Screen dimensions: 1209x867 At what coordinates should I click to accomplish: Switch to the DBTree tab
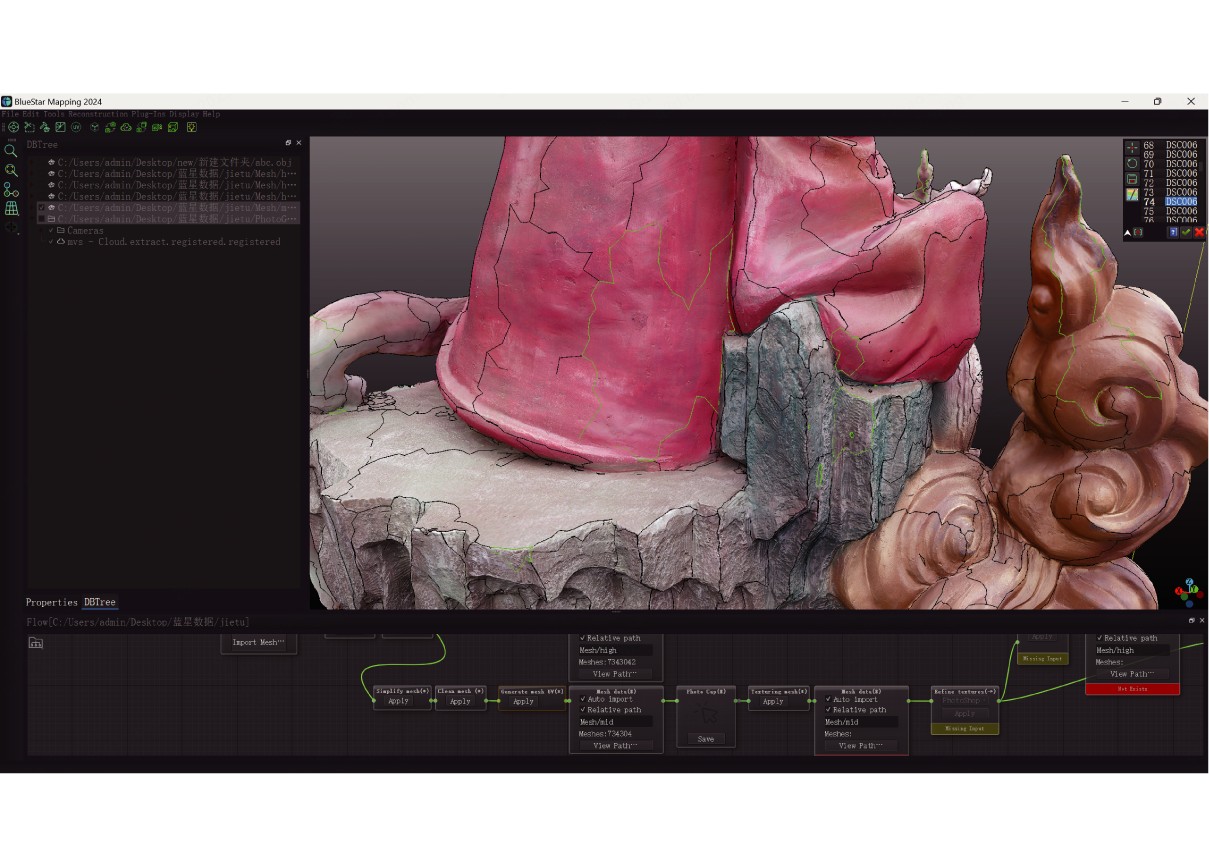(100, 602)
